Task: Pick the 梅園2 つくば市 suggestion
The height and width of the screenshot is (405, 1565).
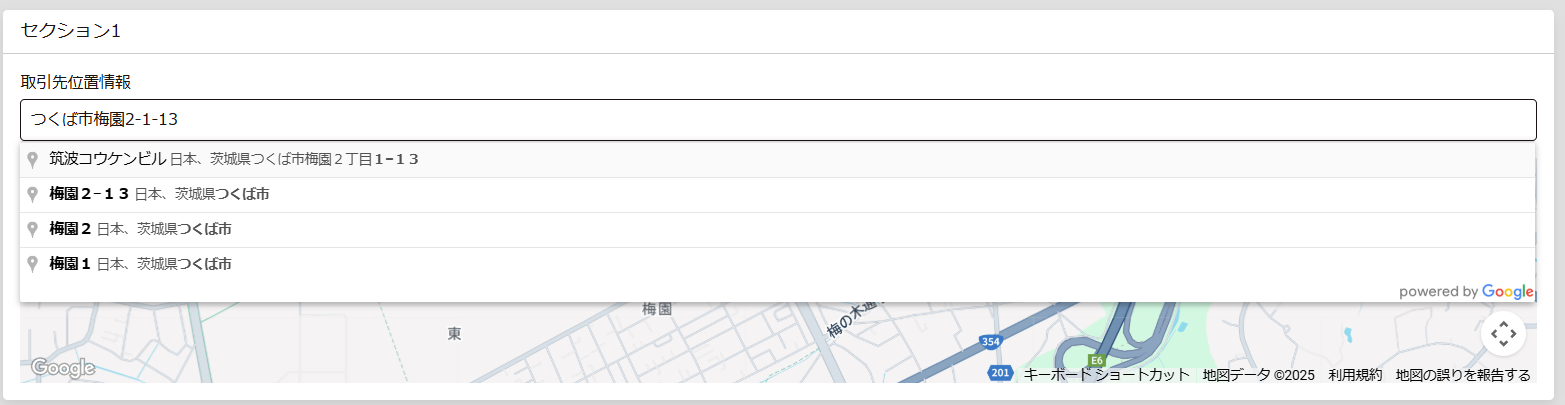Action: (778, 230)
